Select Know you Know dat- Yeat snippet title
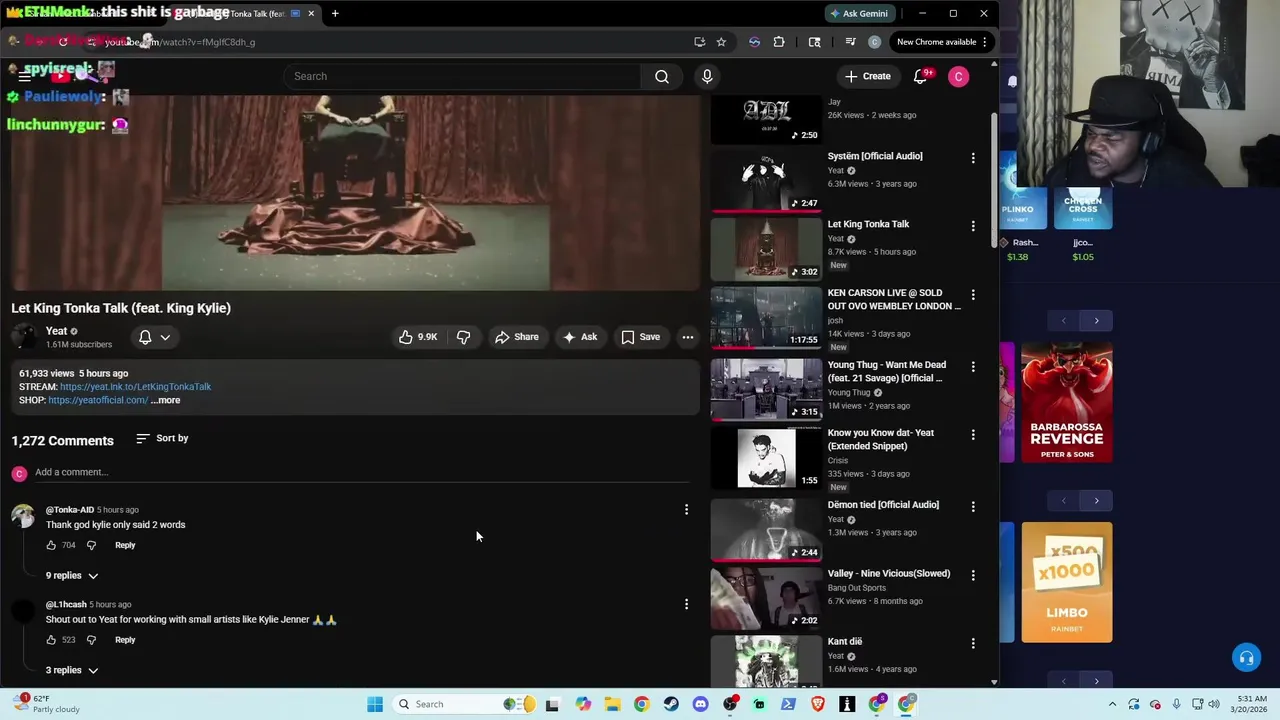This screenshot has width=1280, height=720. 881,439
